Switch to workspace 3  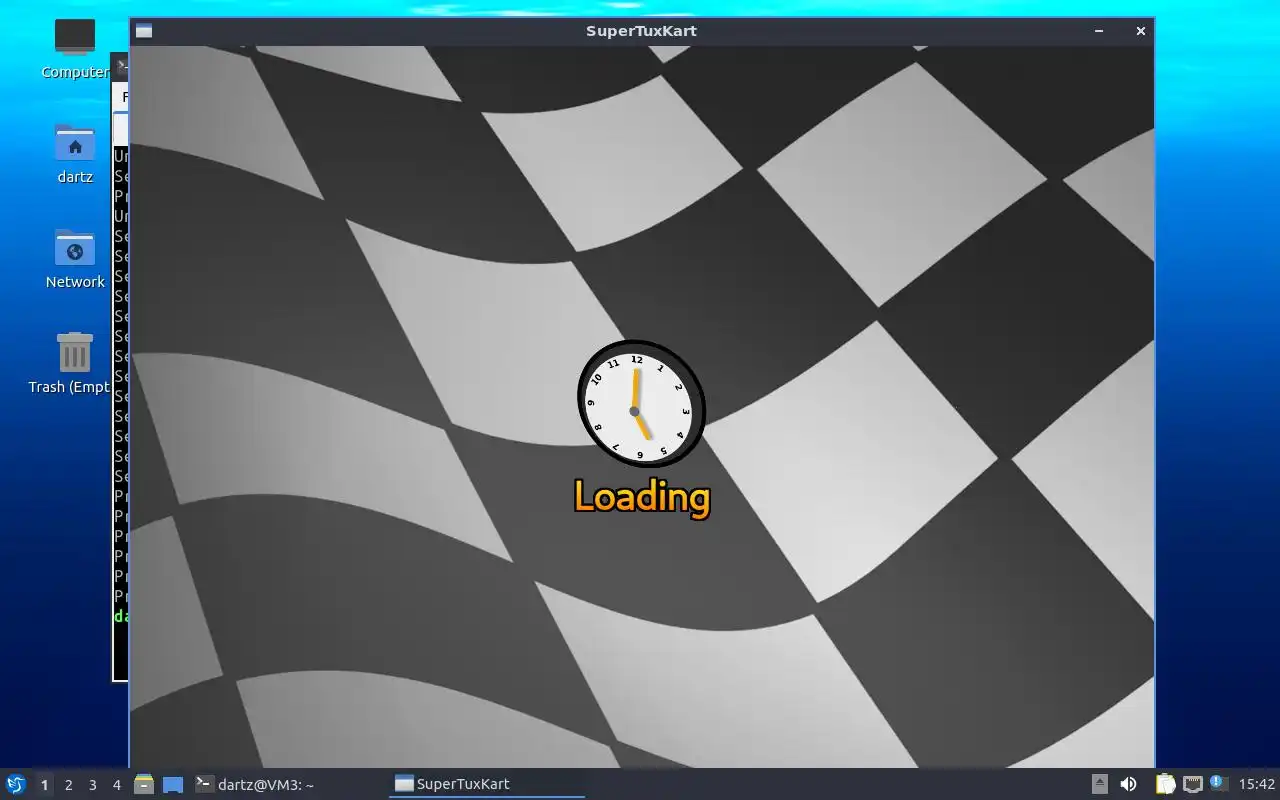[92, 785]
